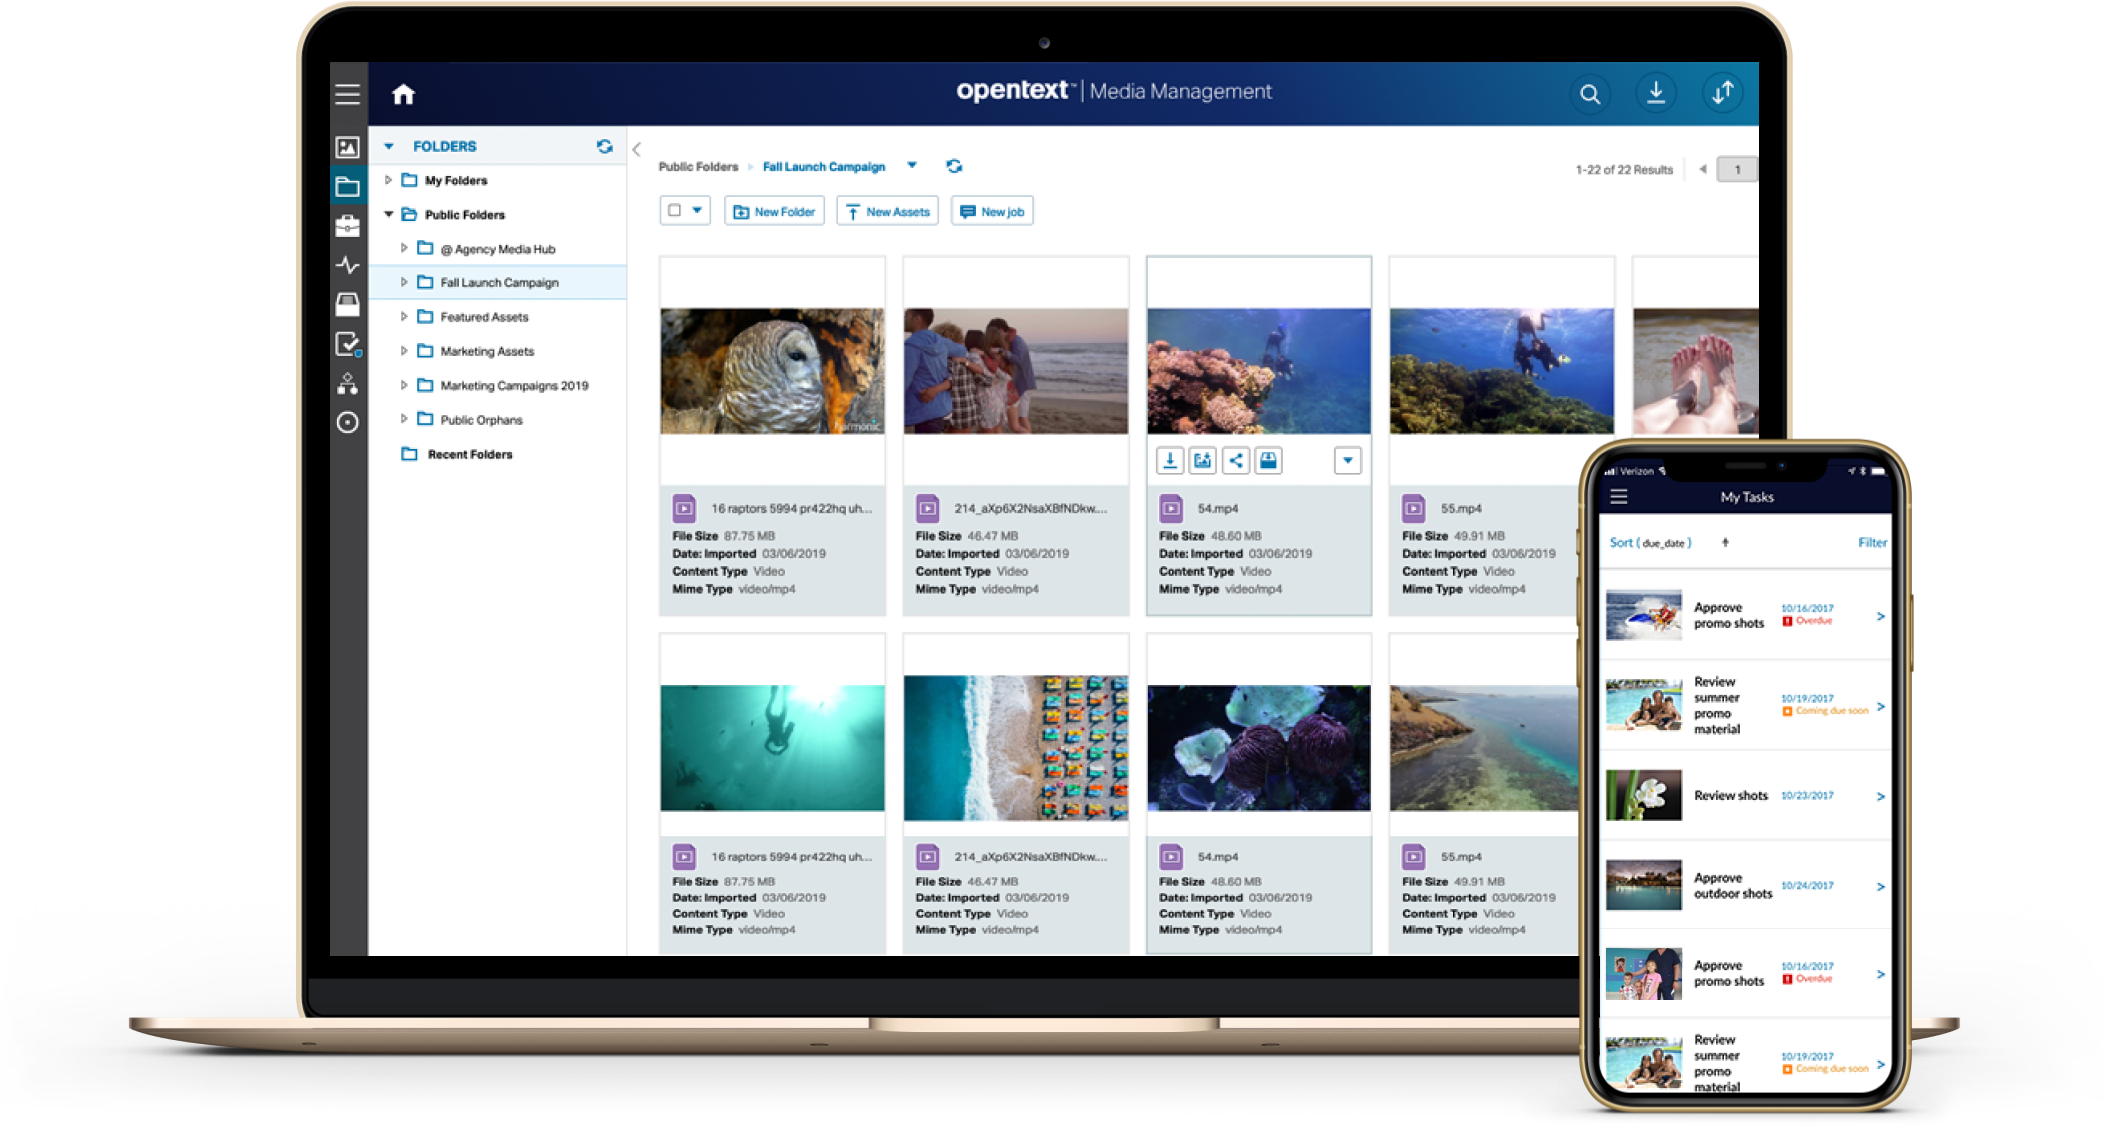Open the phone's hamburger menu
This screenshot has width=2106, height=1129.
pyautogui.click(x=1618, y=497)
